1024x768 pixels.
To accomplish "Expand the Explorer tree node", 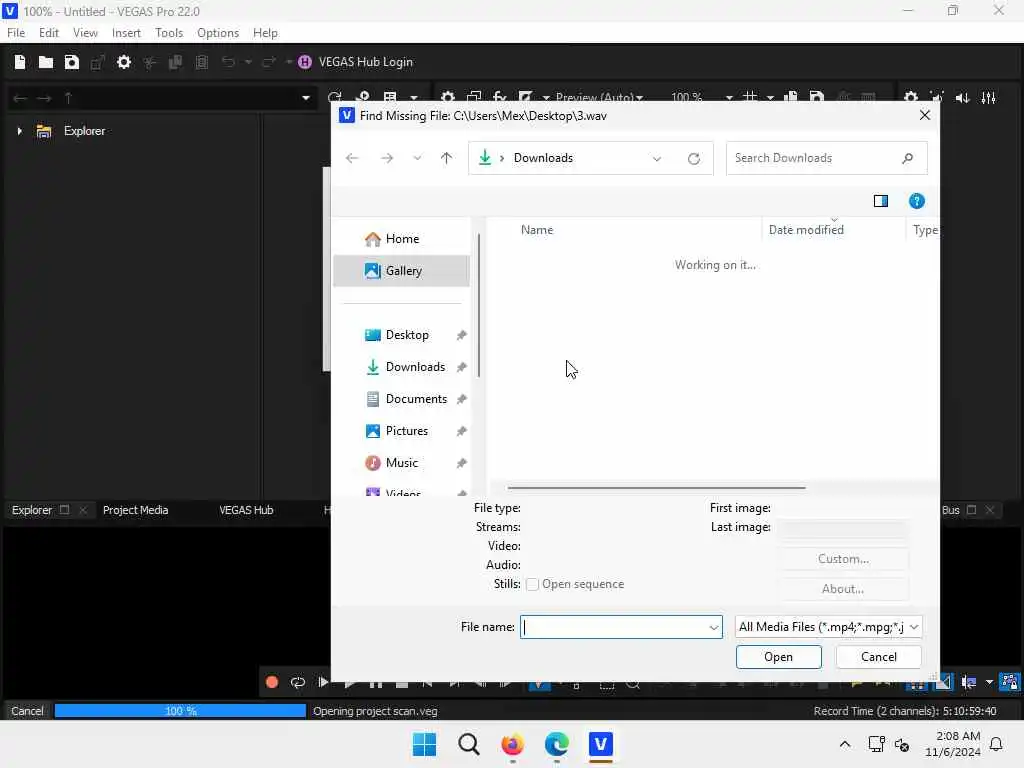I will point(20,131).
